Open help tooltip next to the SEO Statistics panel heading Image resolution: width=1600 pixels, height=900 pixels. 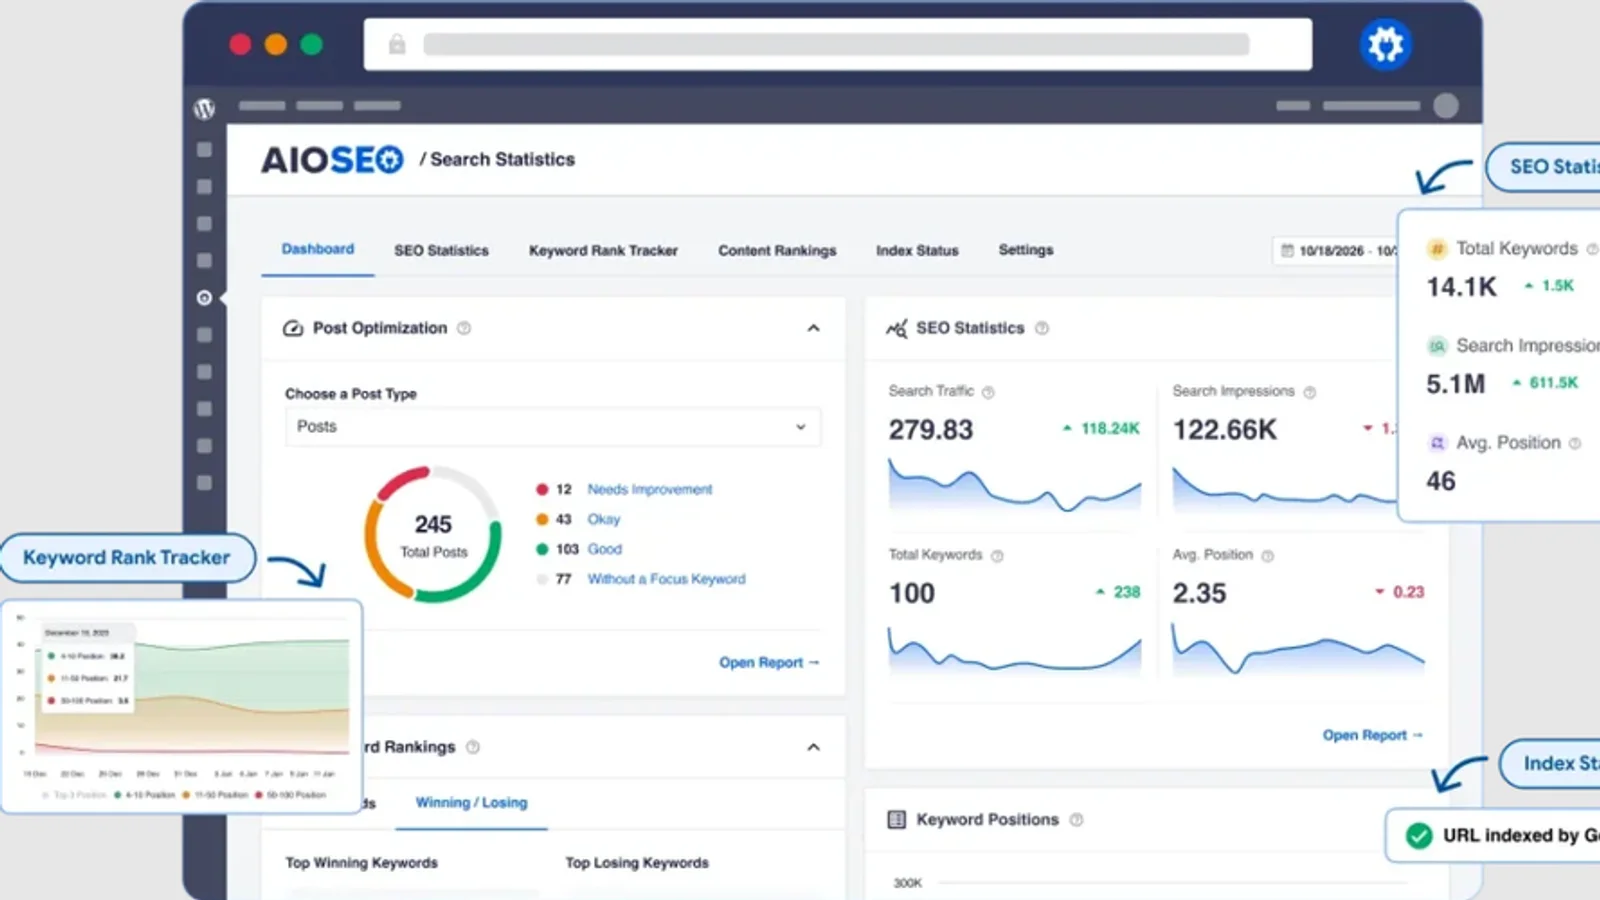pyautogui.click(x=1042, y=328)
